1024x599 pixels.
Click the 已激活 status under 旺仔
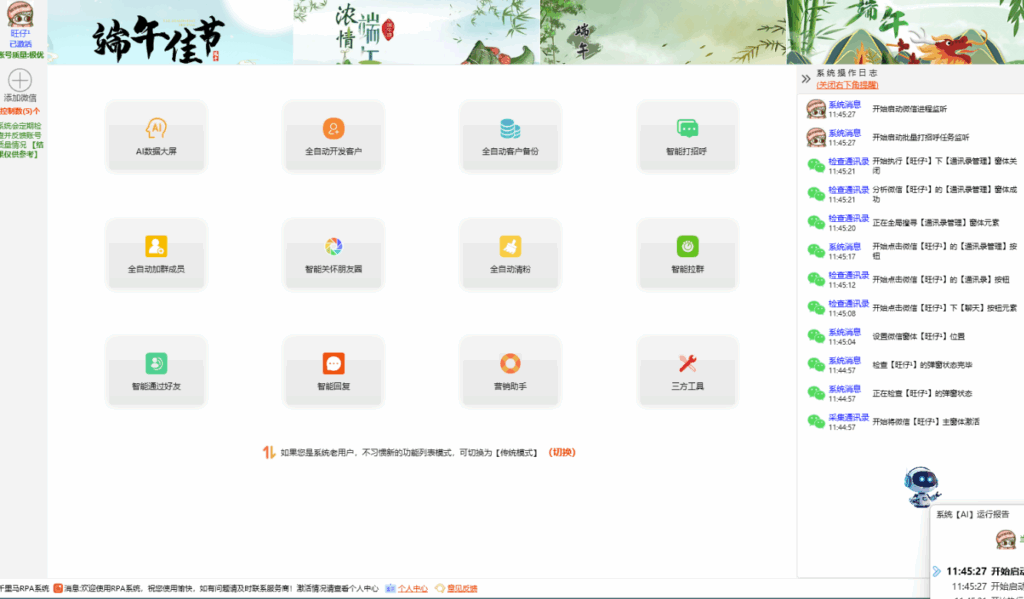coord(20,44)
